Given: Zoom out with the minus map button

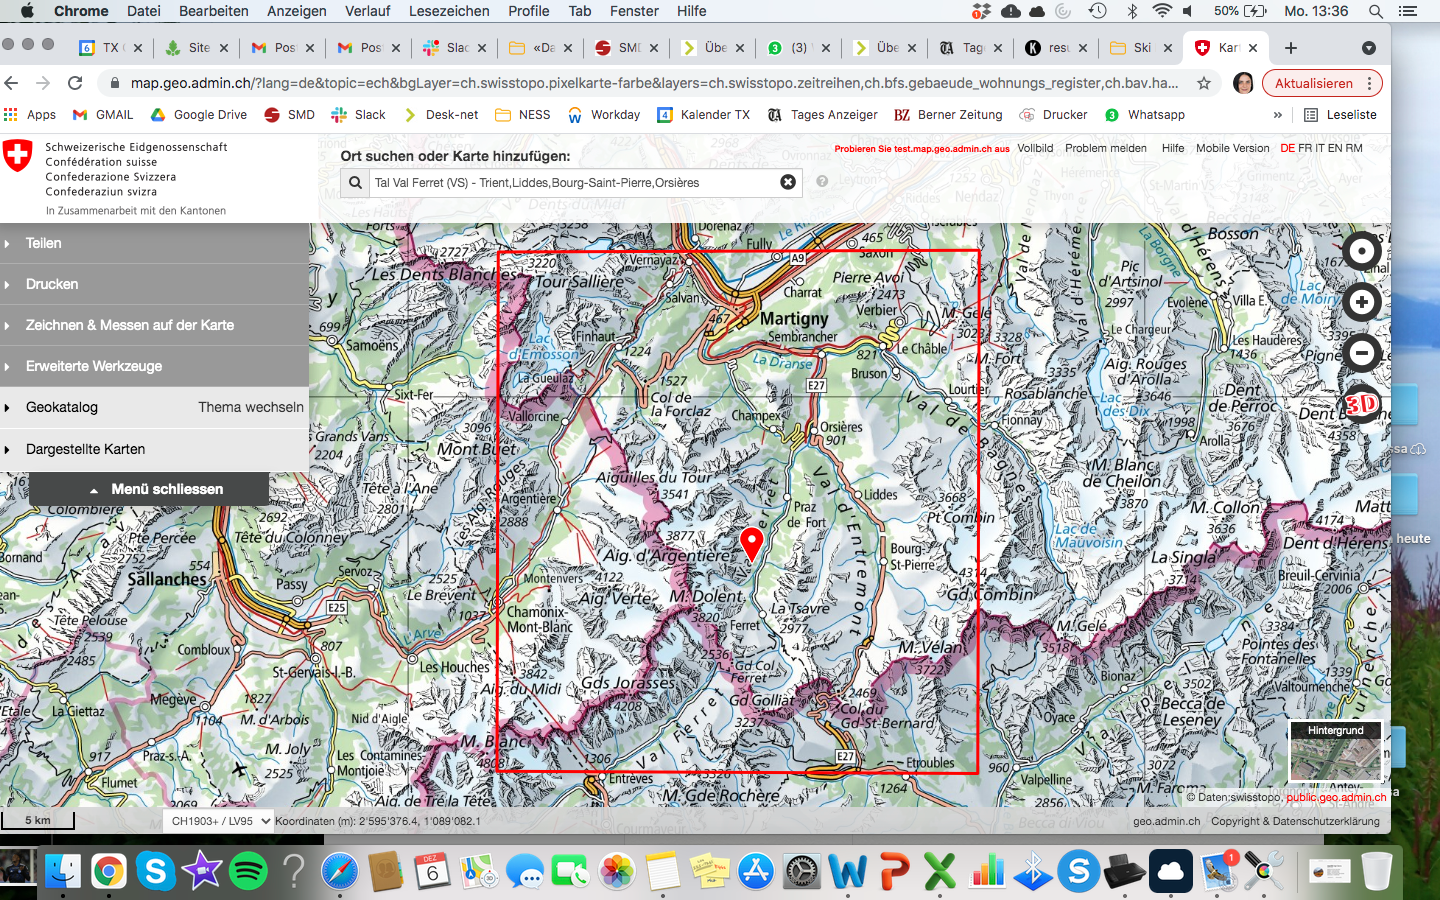Looking at the screenshot, I should pyautogui.click(x=1361, y=353).
